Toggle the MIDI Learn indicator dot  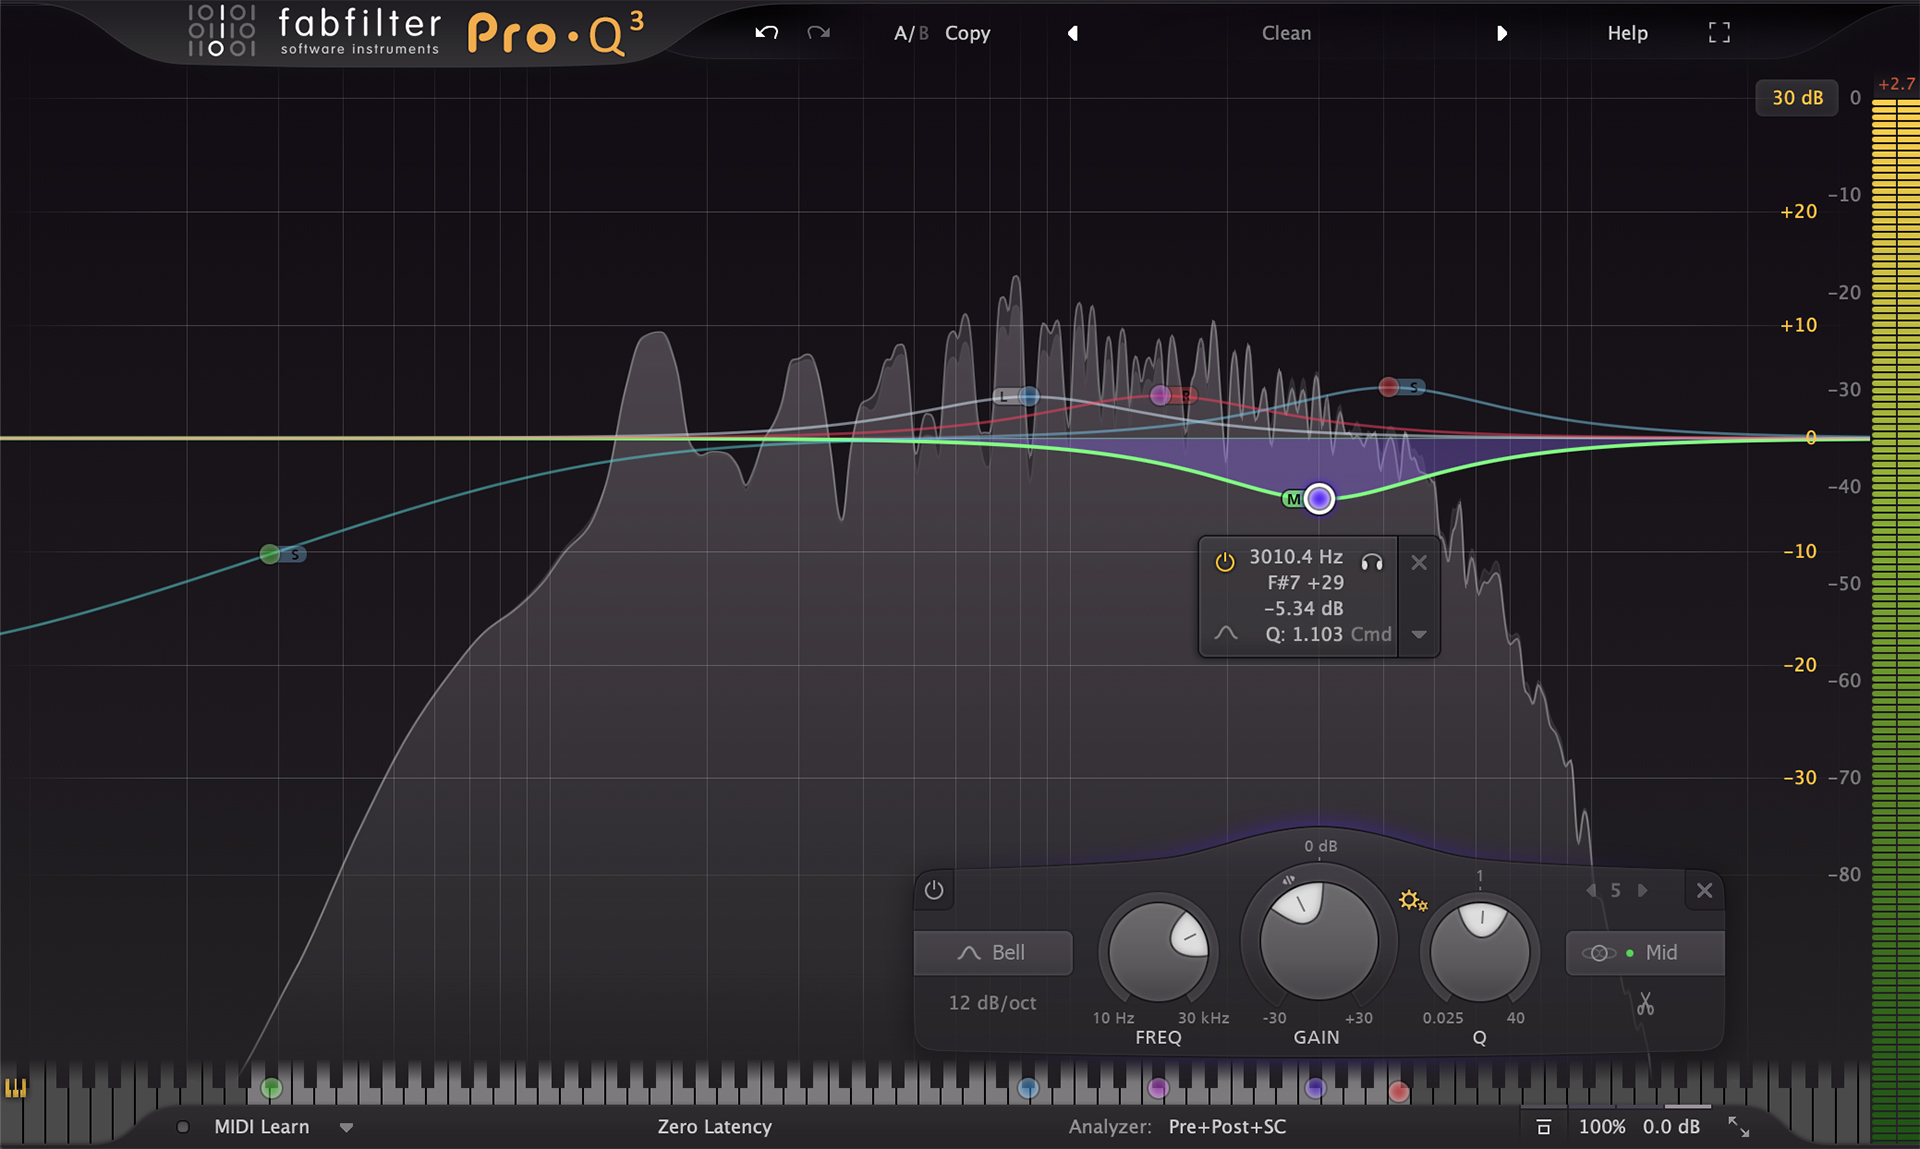[x=183, y=1127]
